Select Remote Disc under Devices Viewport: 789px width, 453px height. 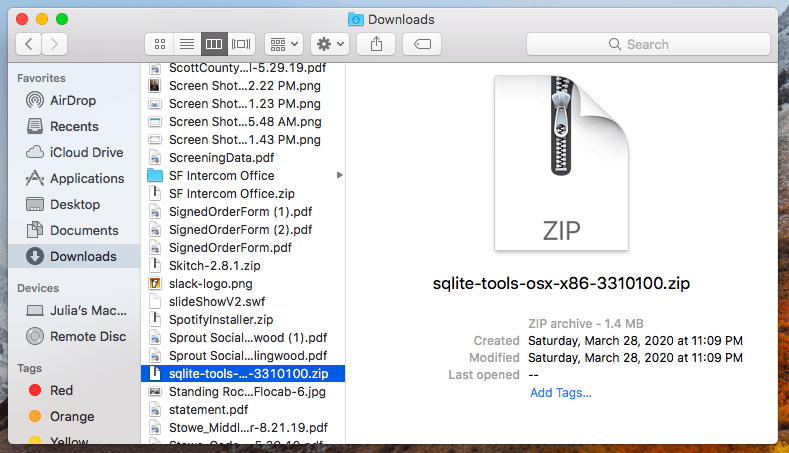tap(88, 336)
